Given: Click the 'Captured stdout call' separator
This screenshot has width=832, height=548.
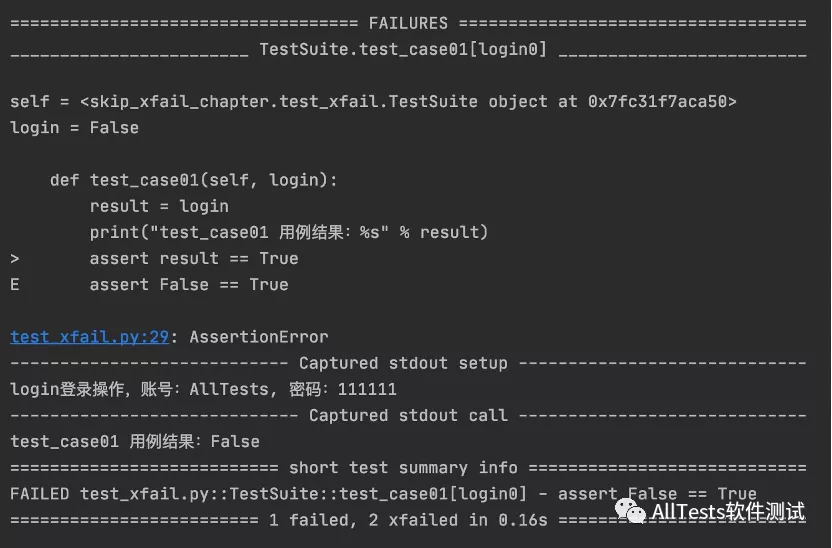Looking at the screenshot, I should pyautogui.click(x=407, y=415).
